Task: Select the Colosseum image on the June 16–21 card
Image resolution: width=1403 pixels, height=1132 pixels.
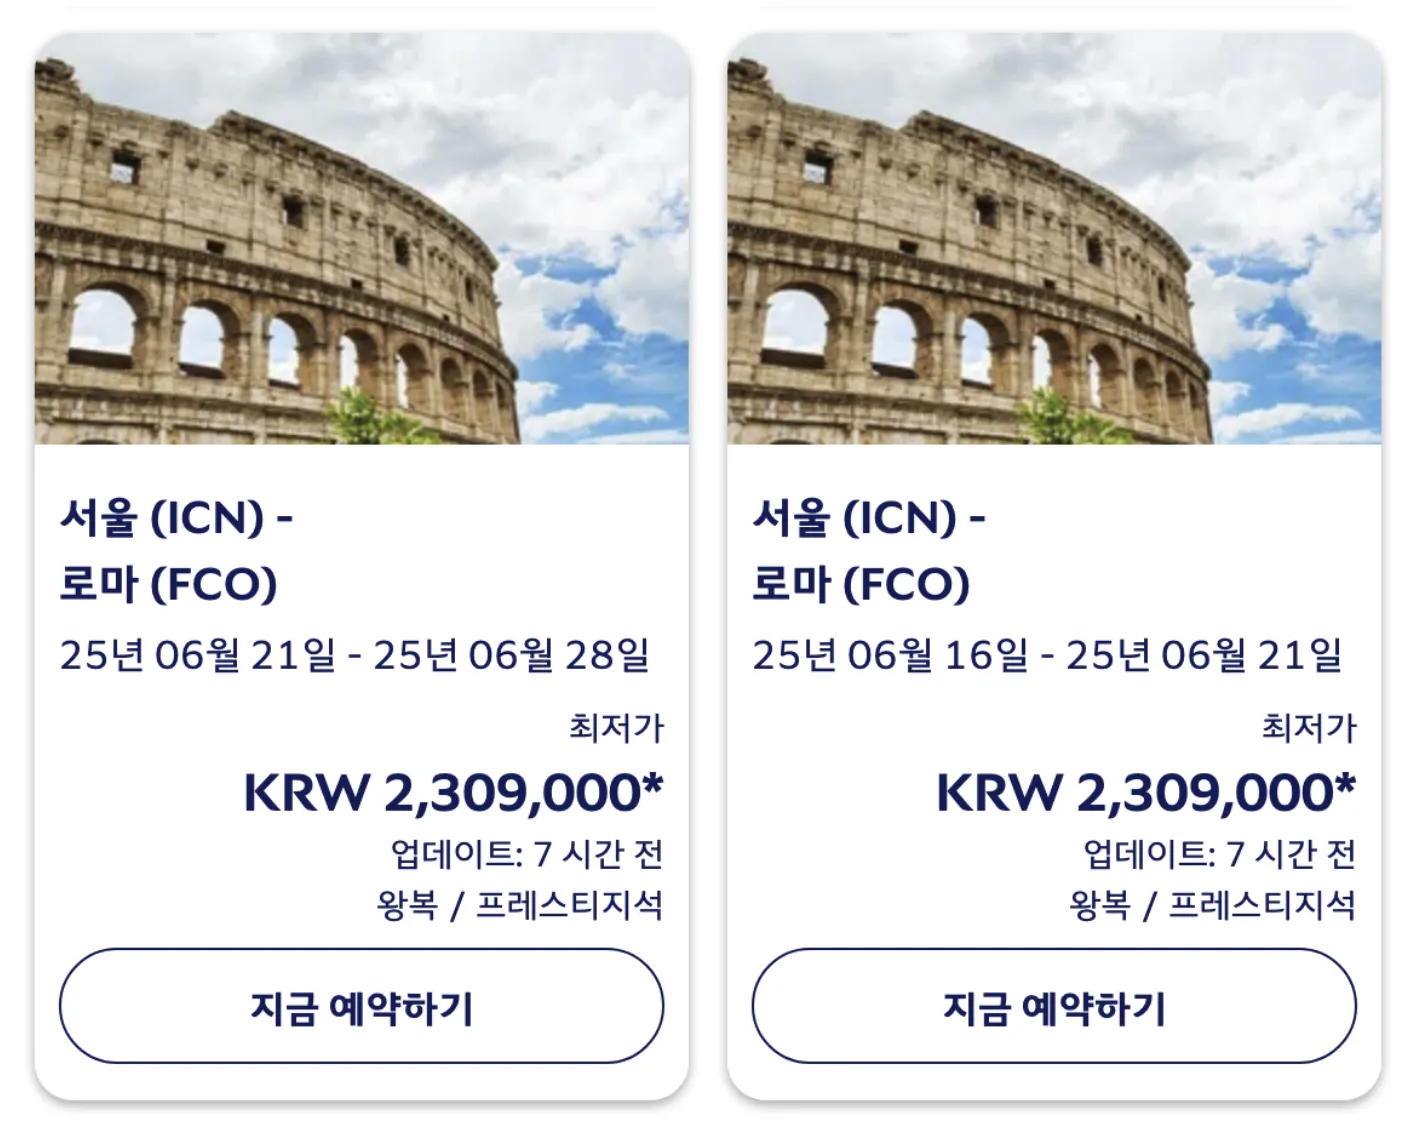Action: click(x=1054, y=240)
